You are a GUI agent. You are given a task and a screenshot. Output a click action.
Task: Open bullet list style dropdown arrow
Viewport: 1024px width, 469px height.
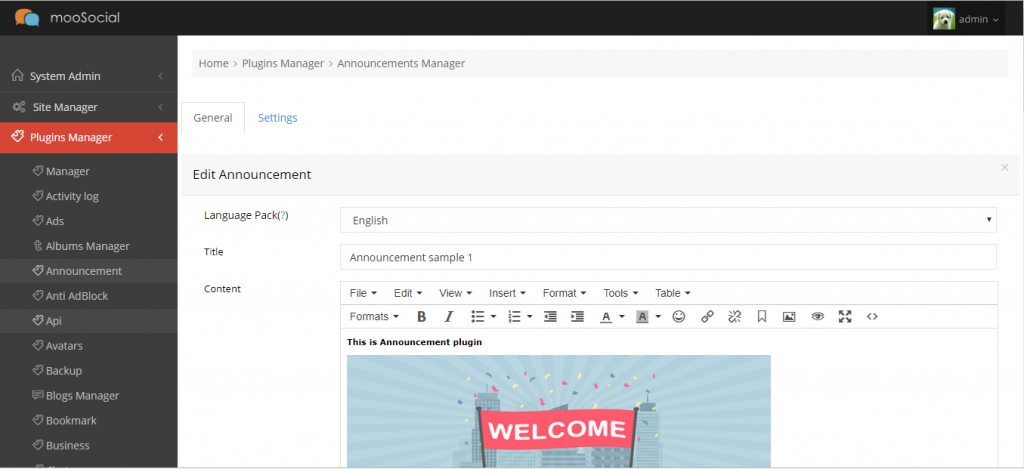point(493,317)
